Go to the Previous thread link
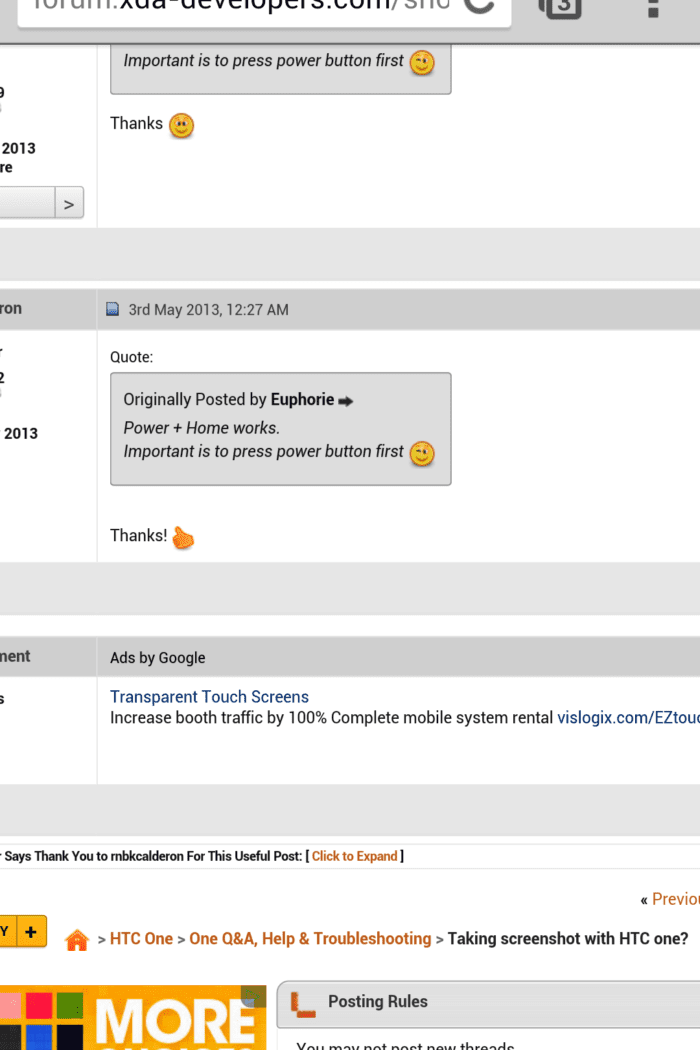 (x=674, y=899)
